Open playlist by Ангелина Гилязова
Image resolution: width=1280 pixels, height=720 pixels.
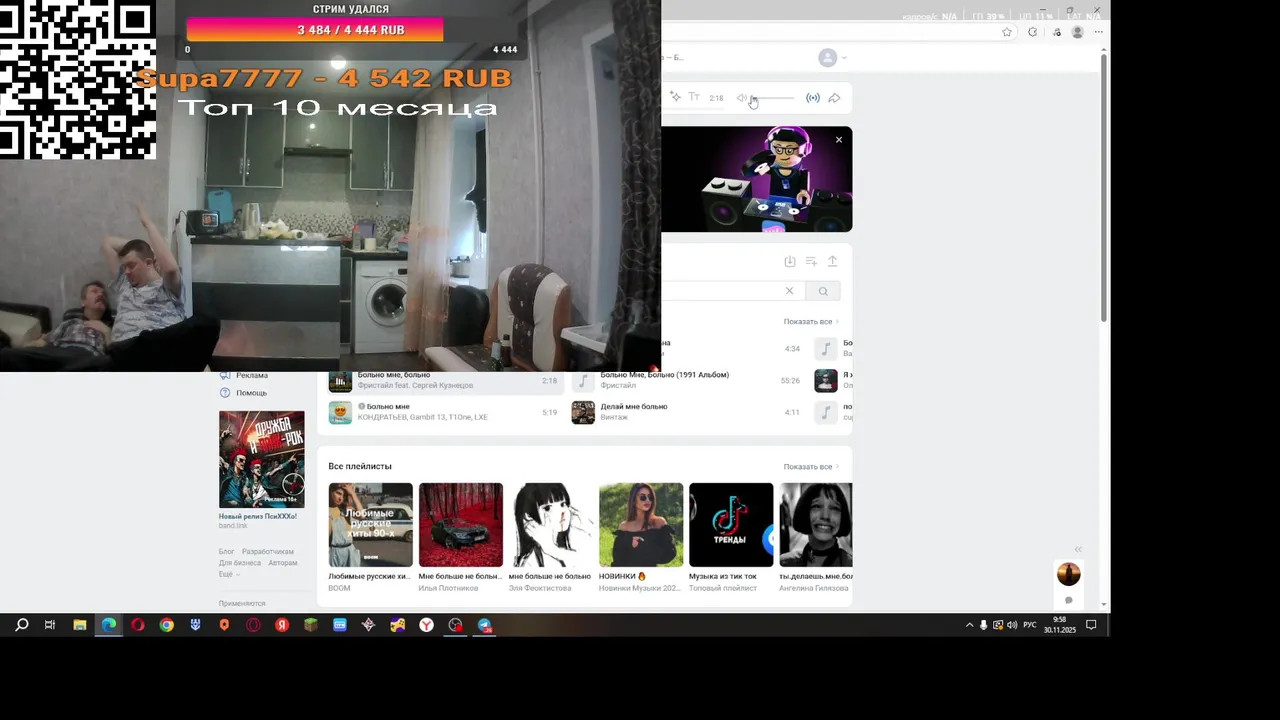(x=816, y=525)
